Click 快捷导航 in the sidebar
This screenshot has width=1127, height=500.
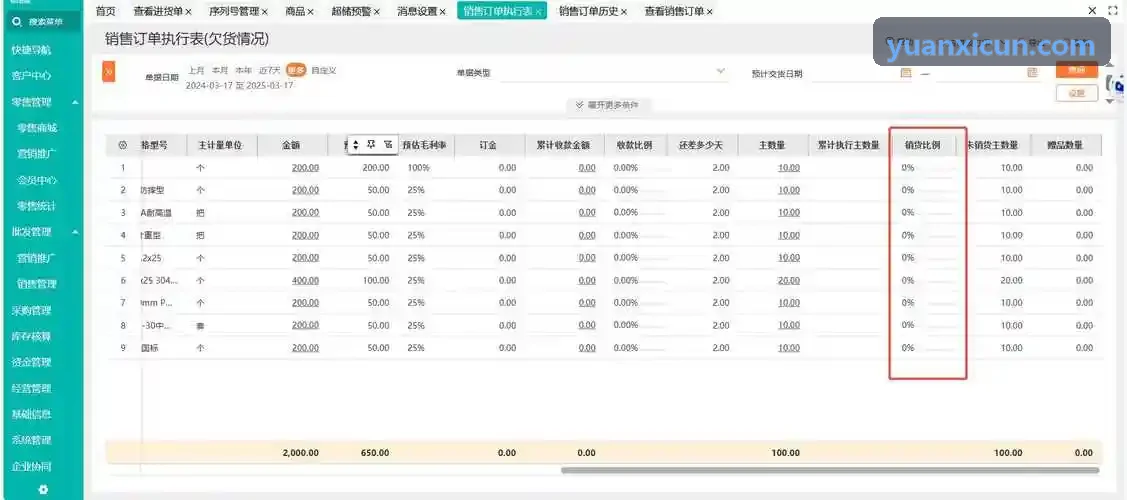32,50
